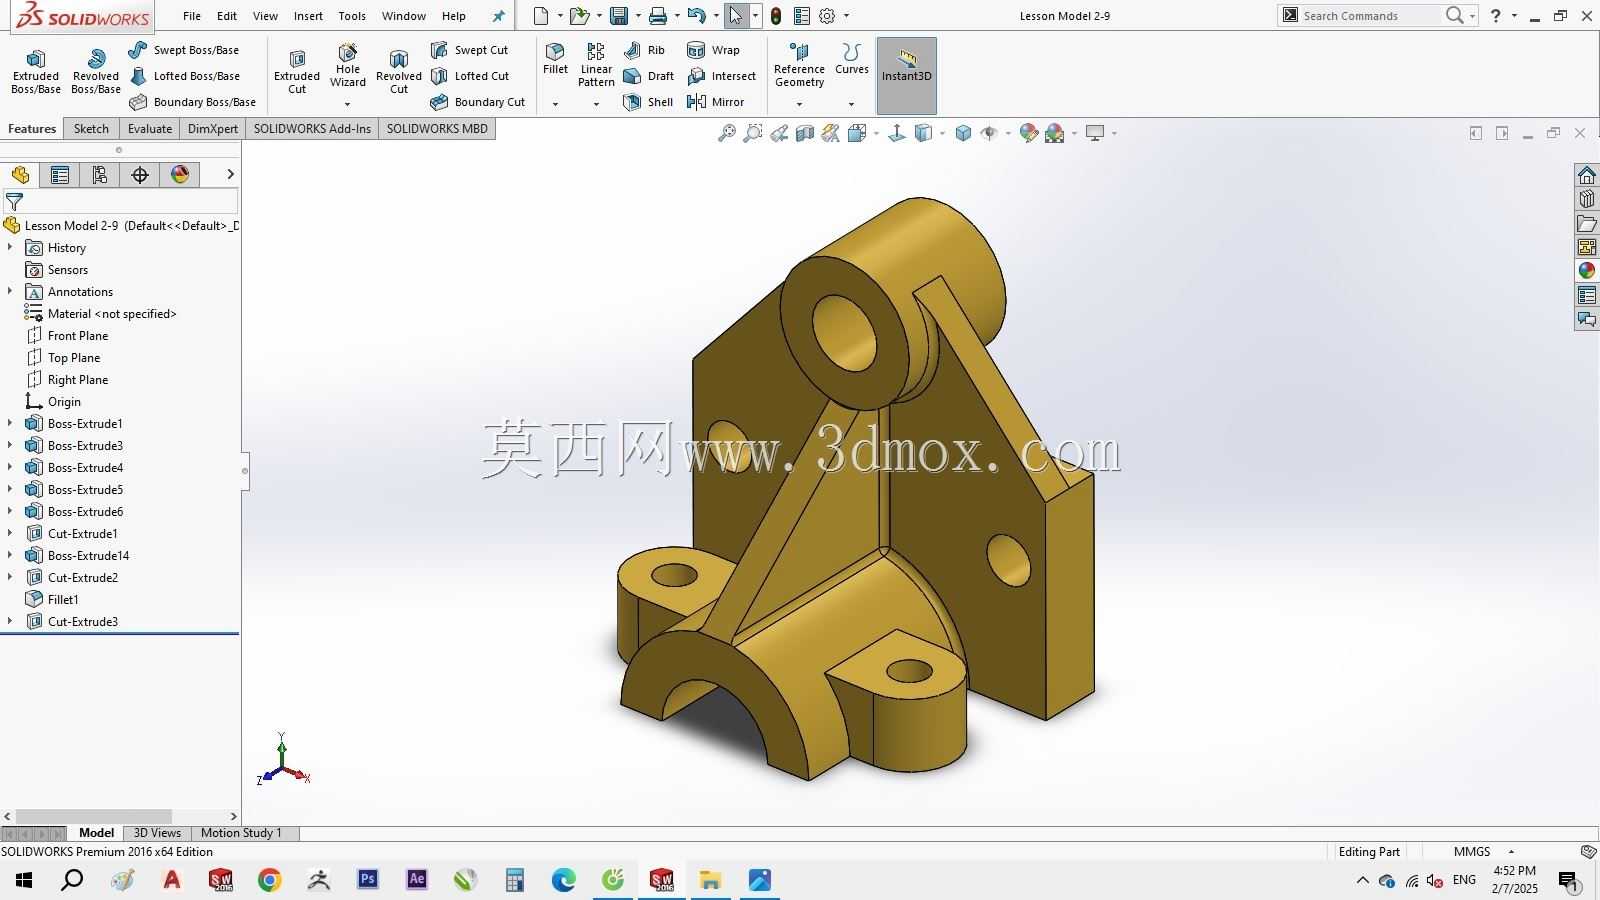The height and width of the screenshot is (900, 1600).
Task: Select the Revolved Boss/Base tool
Action: pos(96,72)
